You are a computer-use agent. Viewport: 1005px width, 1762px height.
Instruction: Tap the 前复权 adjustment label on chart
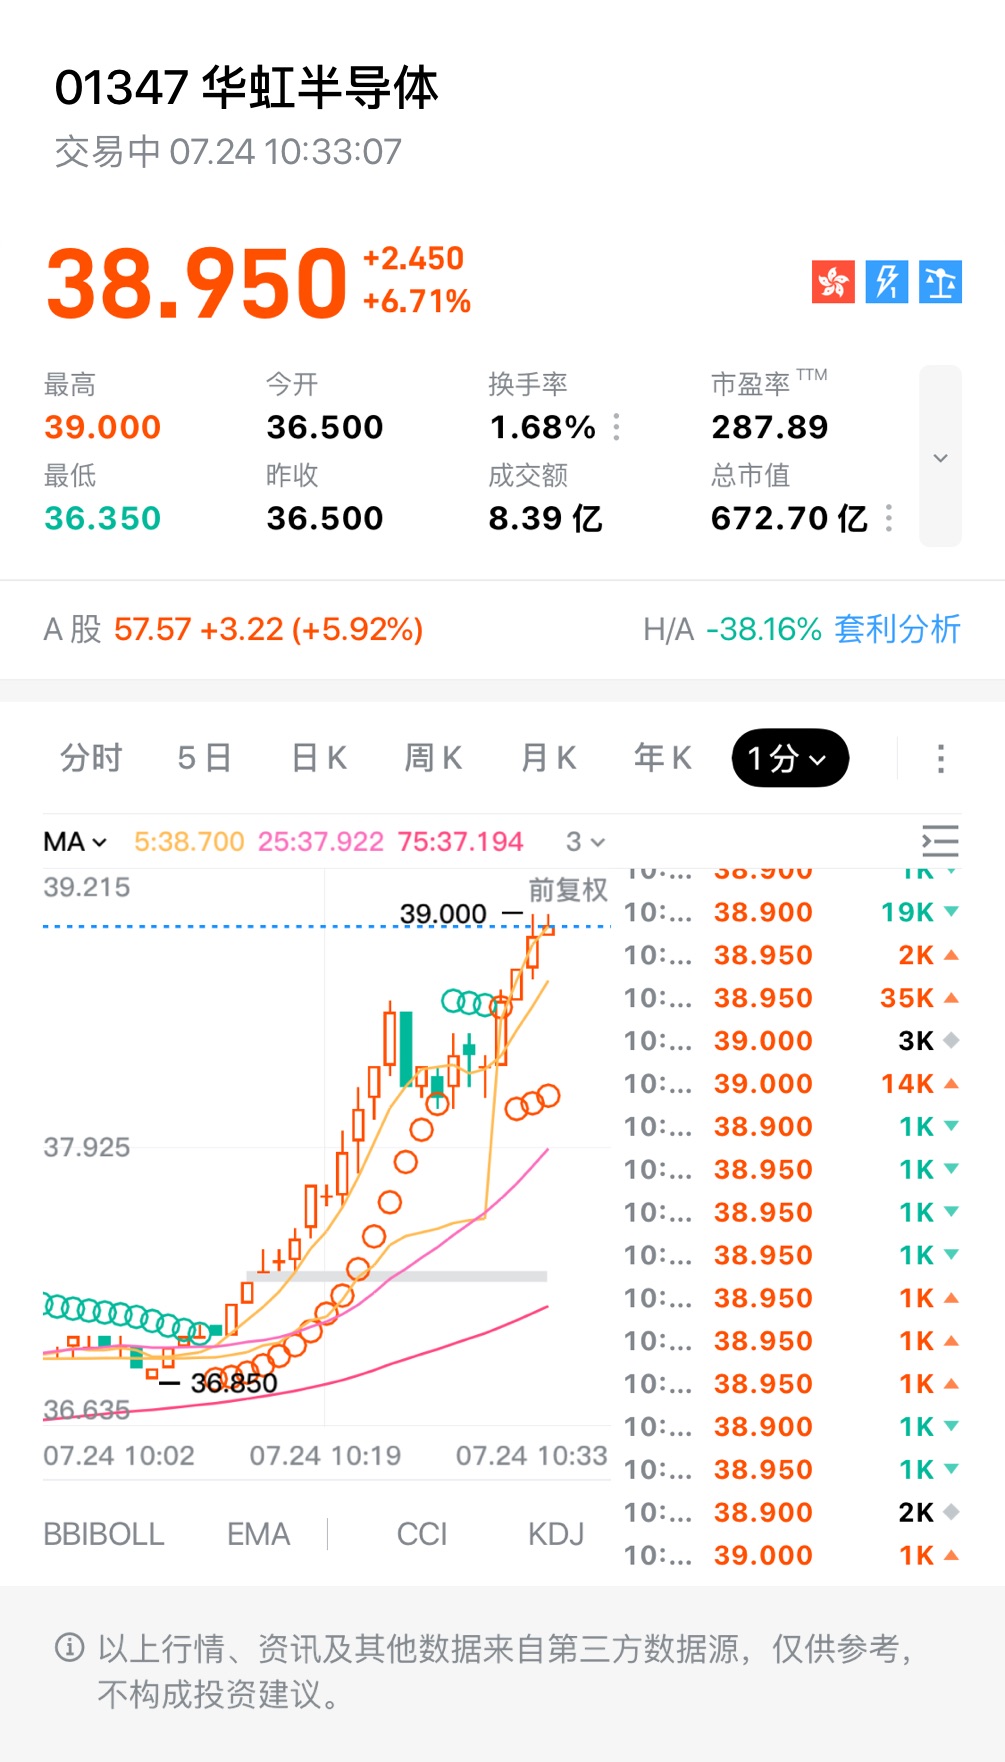(x=568, y=889)
